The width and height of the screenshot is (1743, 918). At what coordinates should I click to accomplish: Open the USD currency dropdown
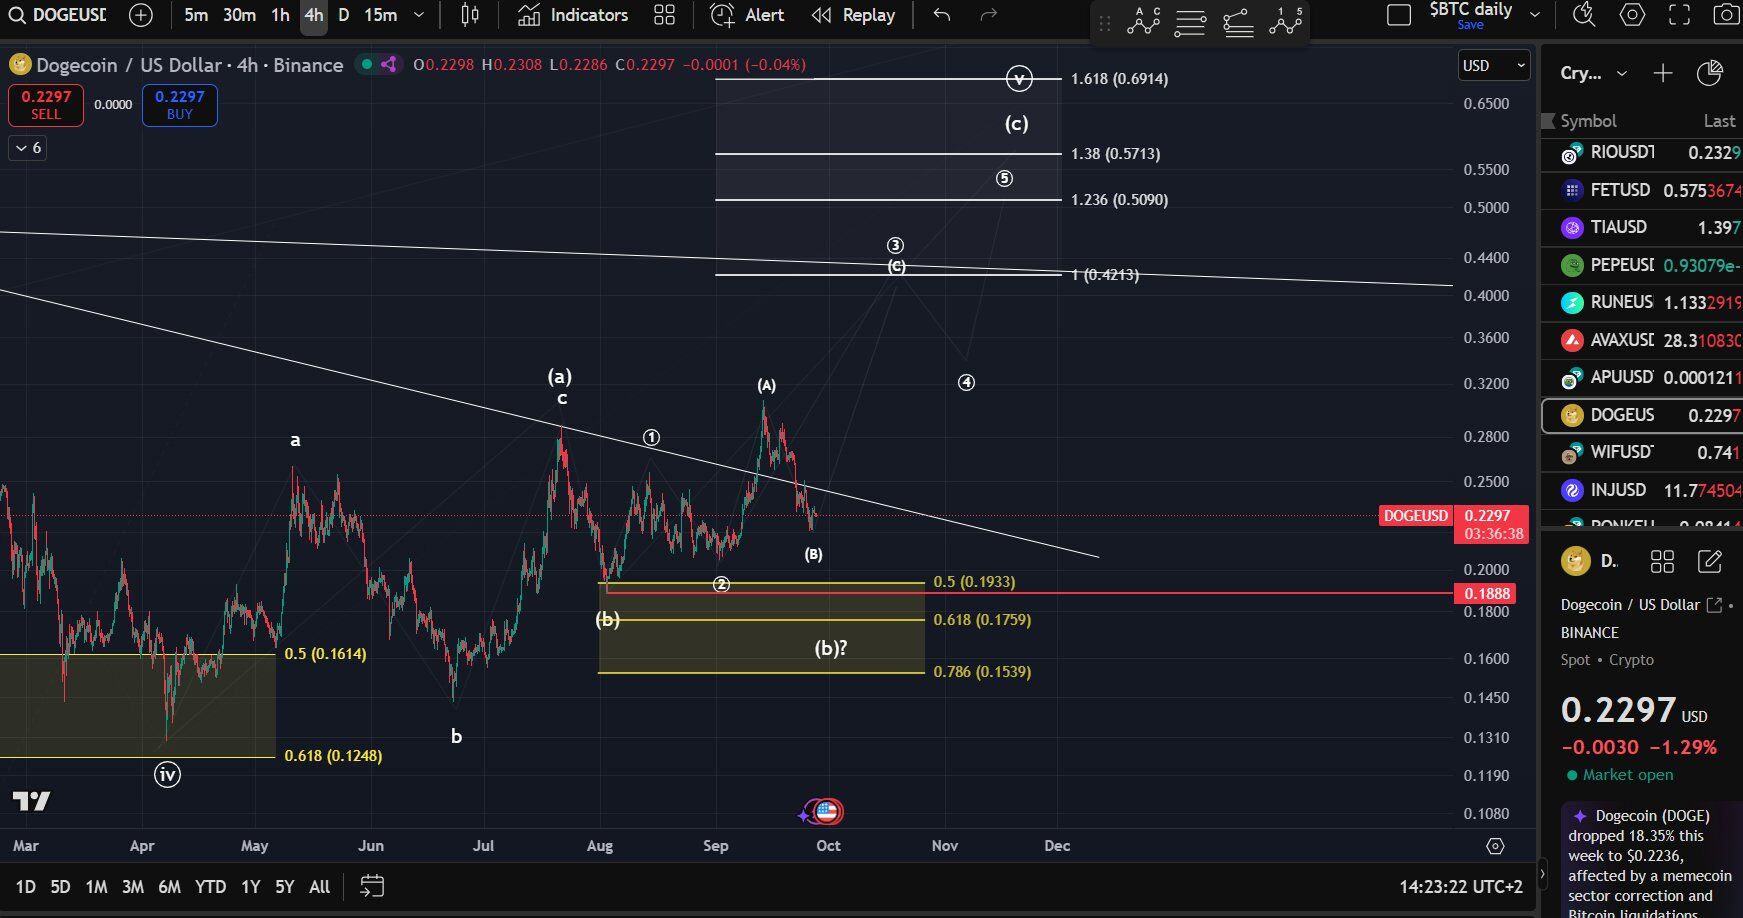tap(1493, 65)
